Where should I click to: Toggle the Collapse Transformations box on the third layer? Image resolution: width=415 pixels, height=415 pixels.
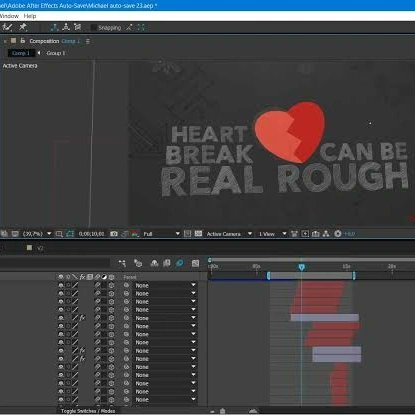click(x=68, y=302)
